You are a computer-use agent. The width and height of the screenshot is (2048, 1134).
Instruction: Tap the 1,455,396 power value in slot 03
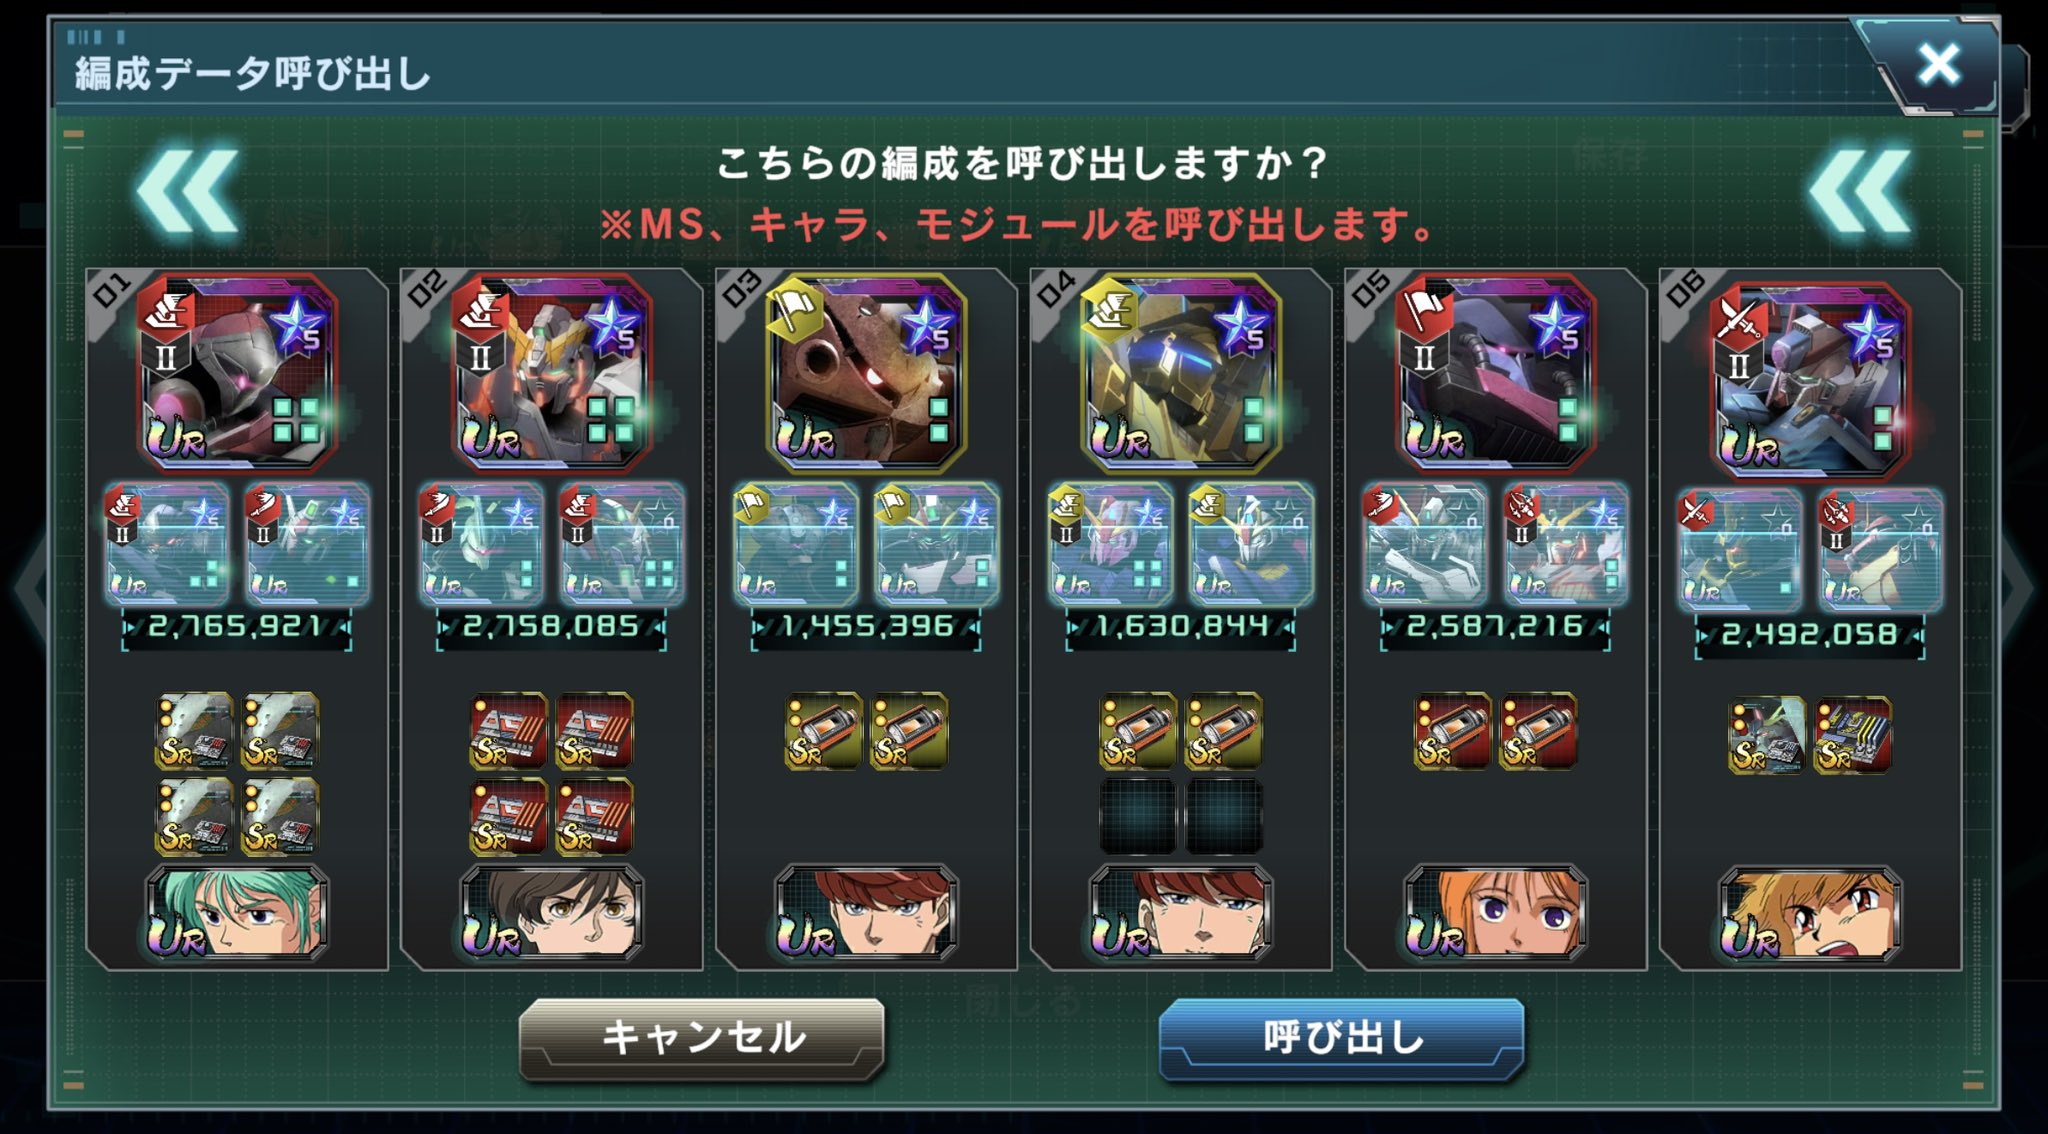(x=866, y=627)
